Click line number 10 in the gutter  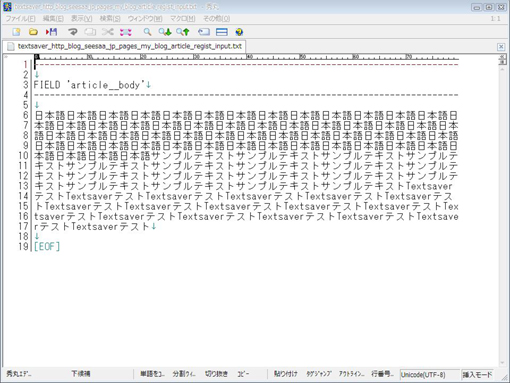[23, 155]
